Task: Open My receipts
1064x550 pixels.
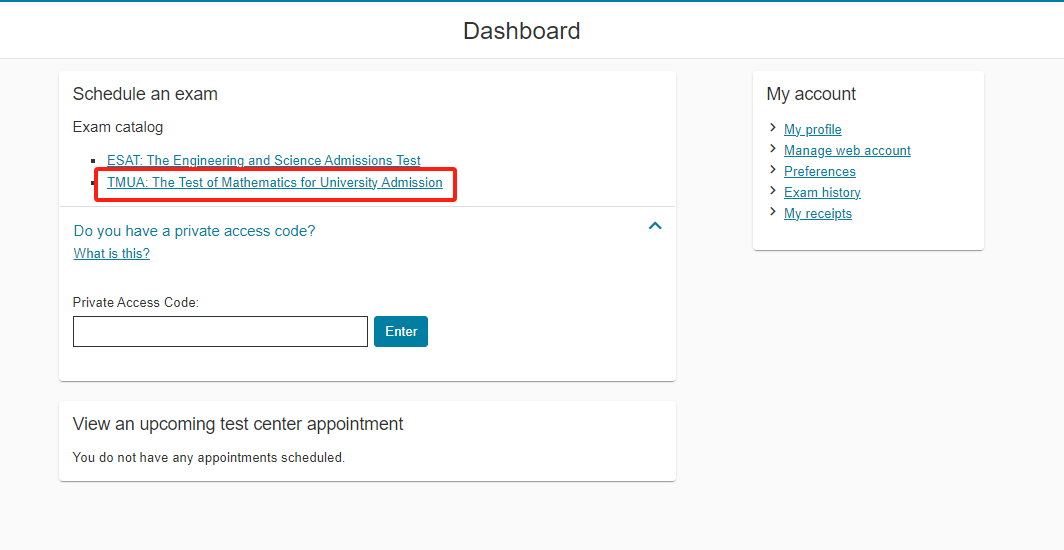Action: 818,214
